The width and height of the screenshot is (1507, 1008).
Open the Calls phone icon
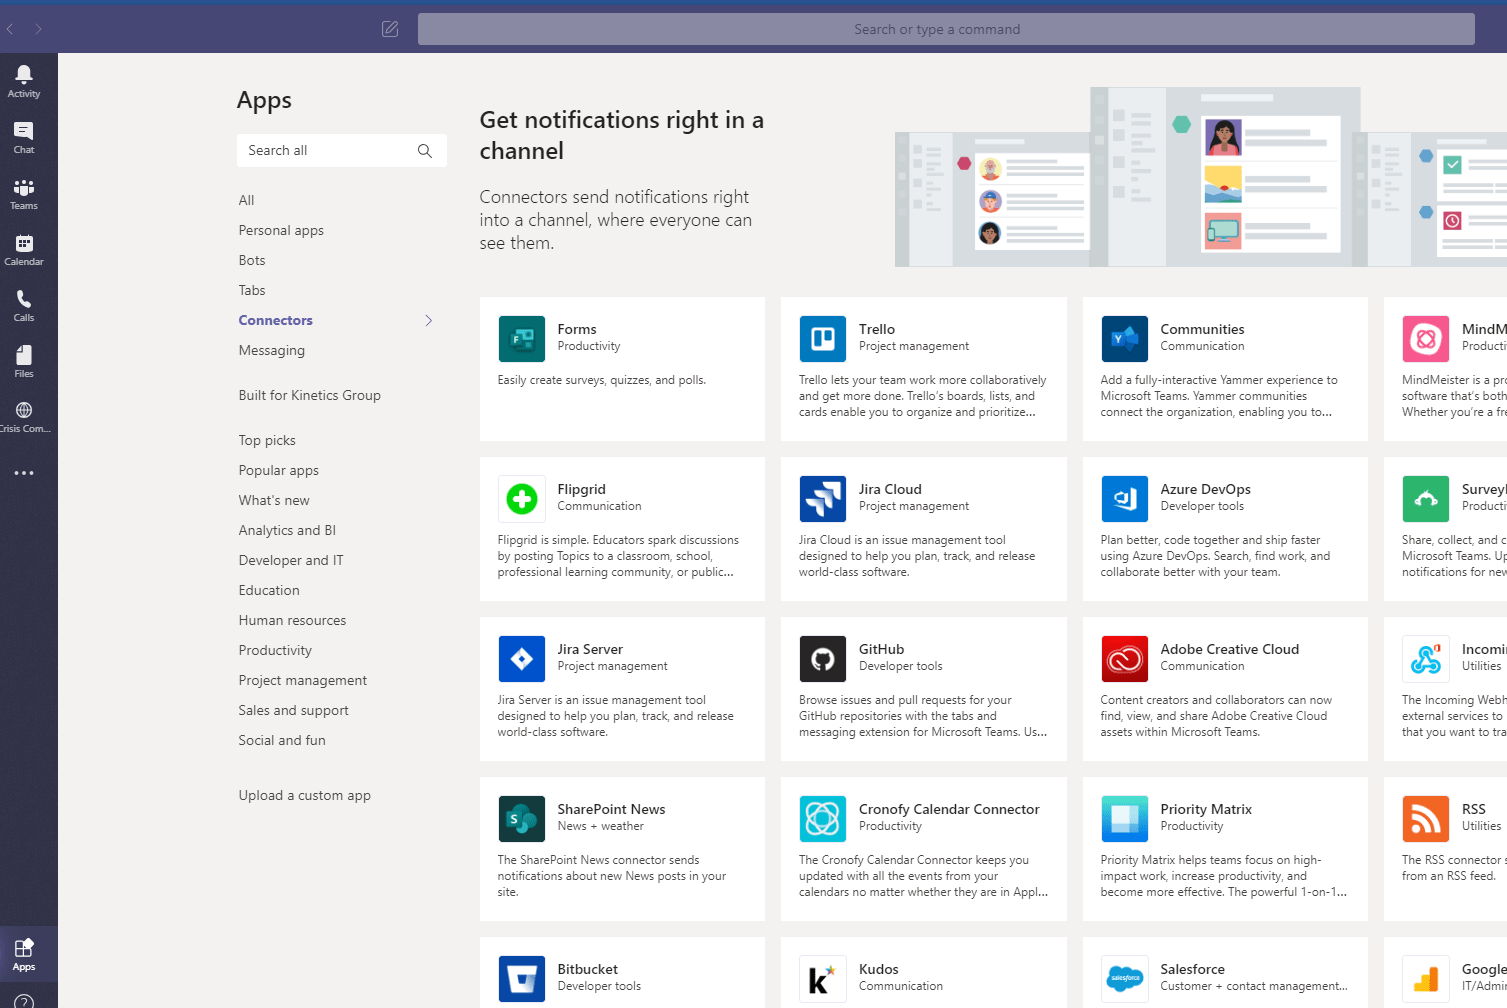[24, 305]
